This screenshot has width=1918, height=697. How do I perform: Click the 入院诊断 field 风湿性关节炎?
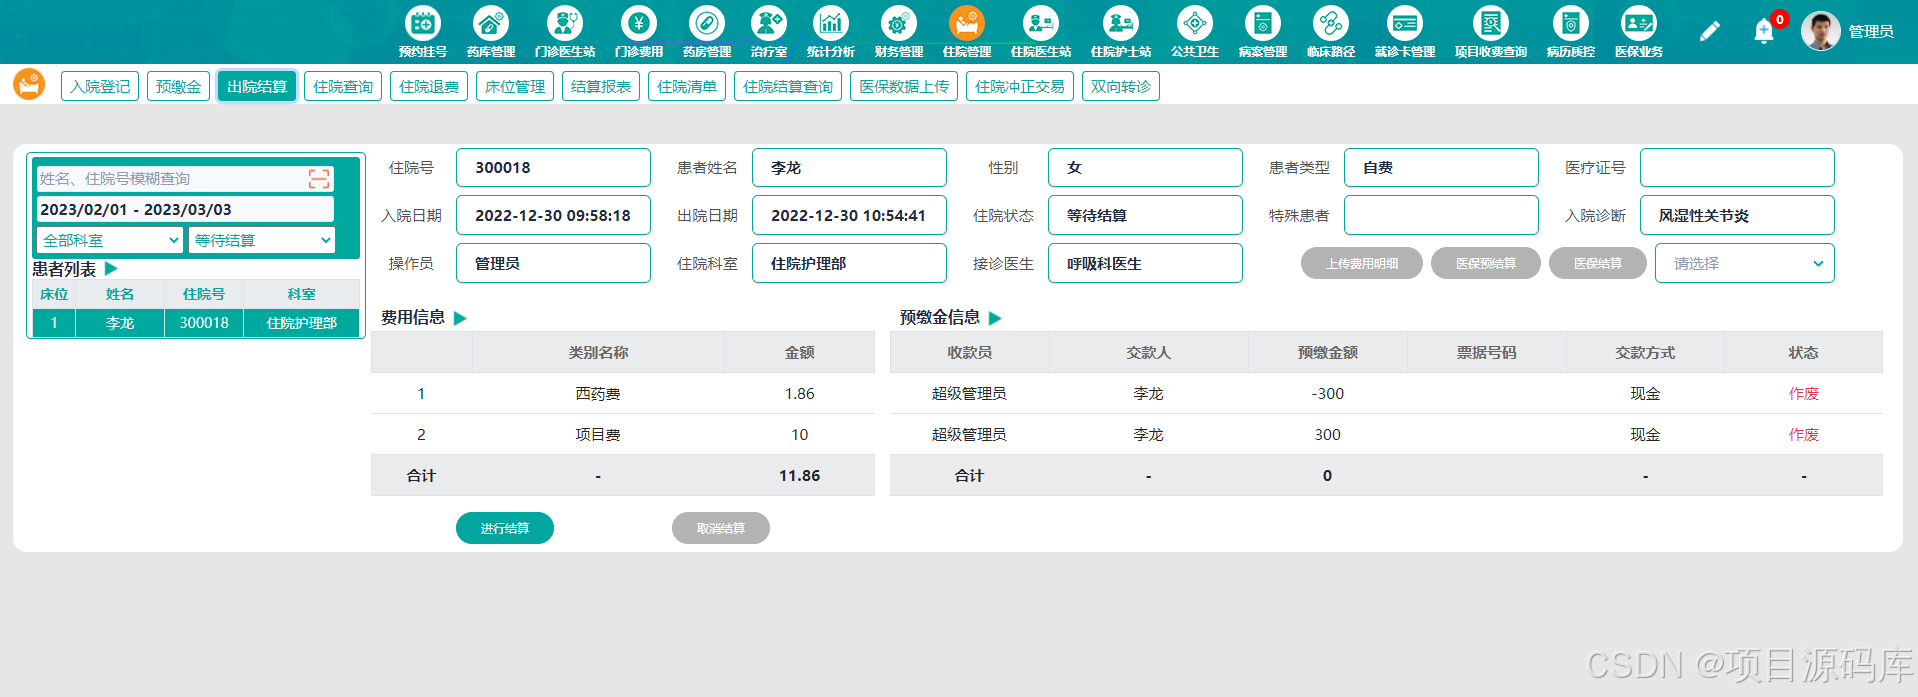pyautogui.click(x=1737, y=215)
